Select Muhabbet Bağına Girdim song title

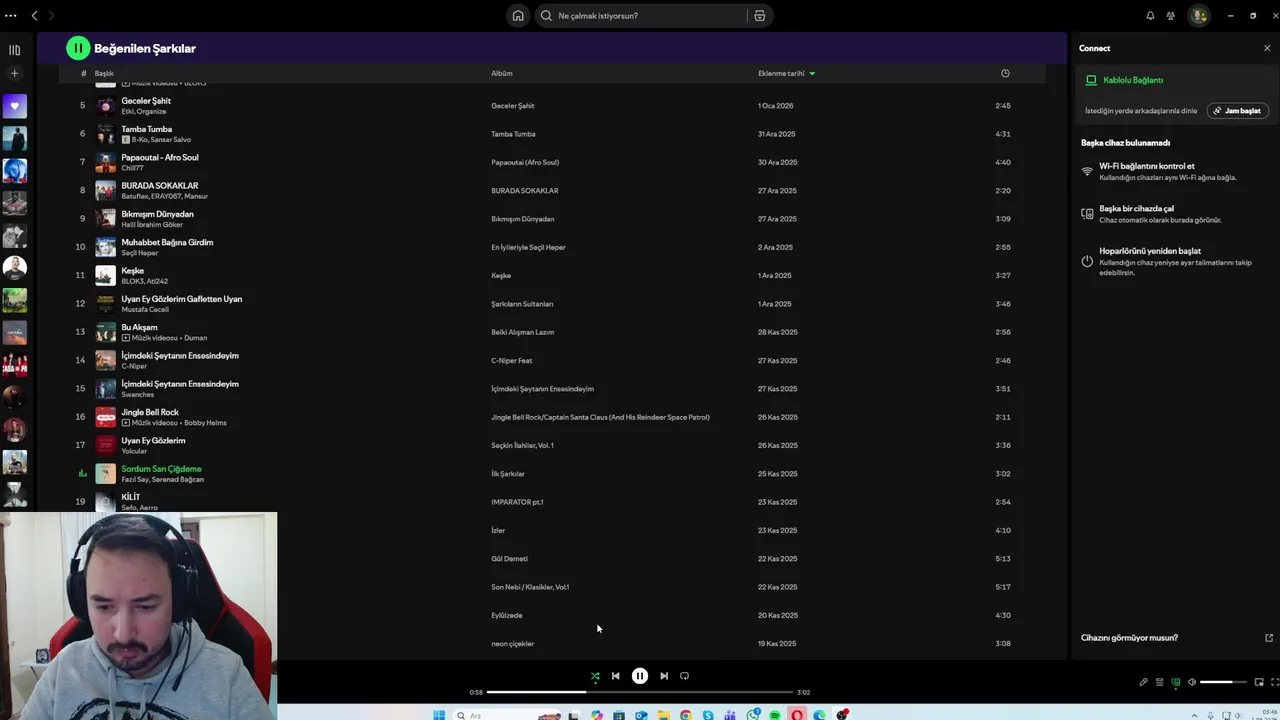(x=167, y=242)
